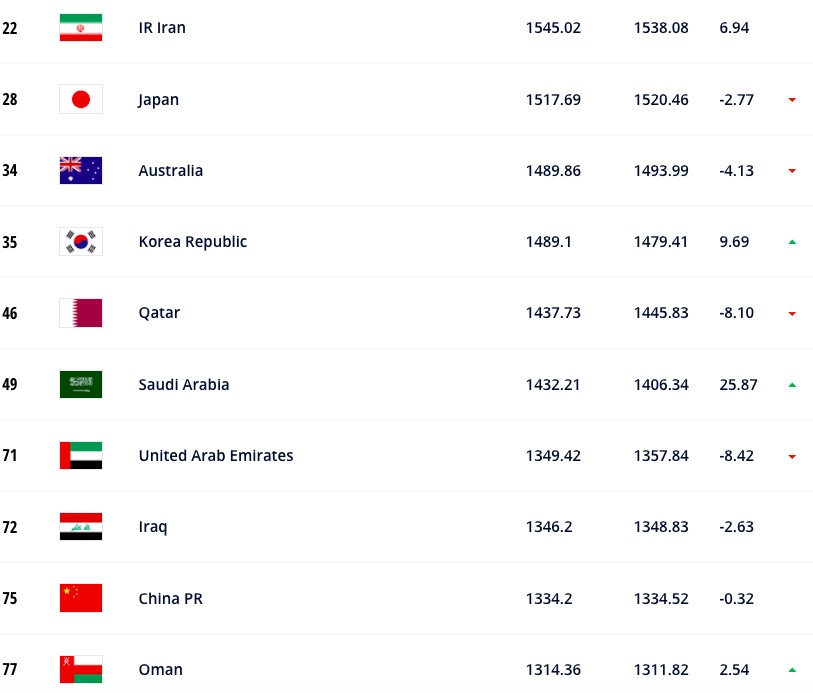Click the Qatar flag icon
The image size is (813, 693).
[81, 313]
